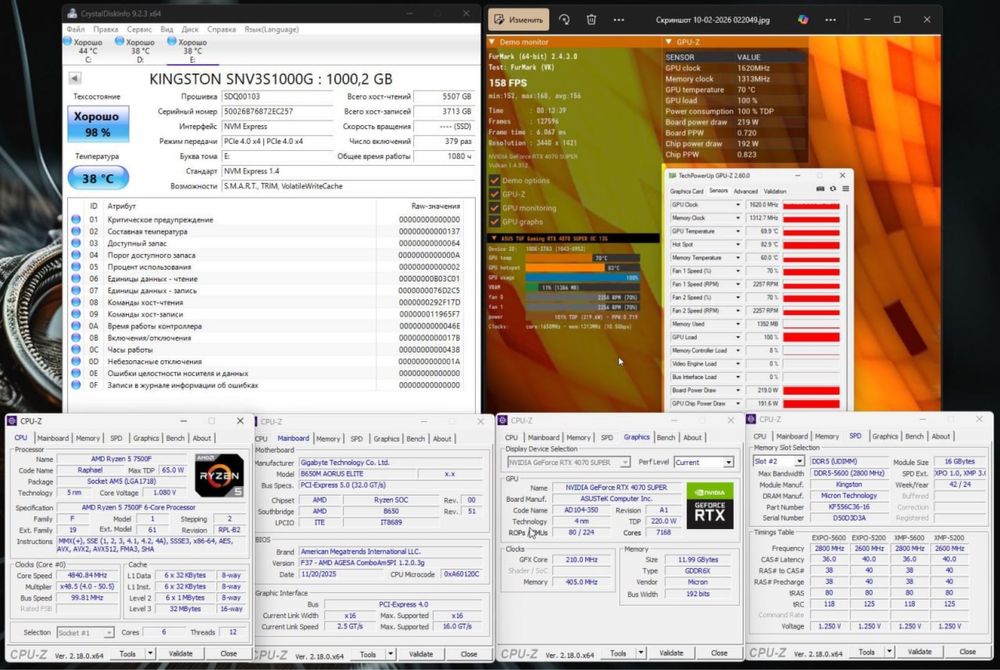Collapse the ASUS TUF Gaming RTX 4070 SUPER section
This screenshot has height=670, width=1000.
click(x=494, y=238)
